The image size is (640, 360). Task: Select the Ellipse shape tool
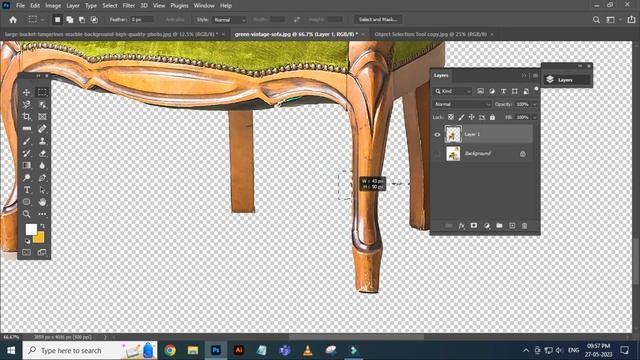27,202
